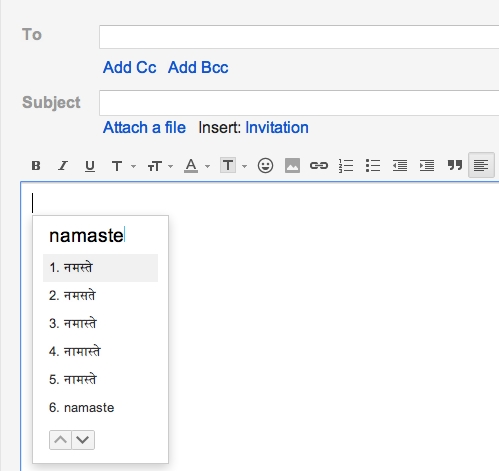The width and height of the screenshot is (499, 471).
Task: Open font family dropdown
Action: (123, 166)
